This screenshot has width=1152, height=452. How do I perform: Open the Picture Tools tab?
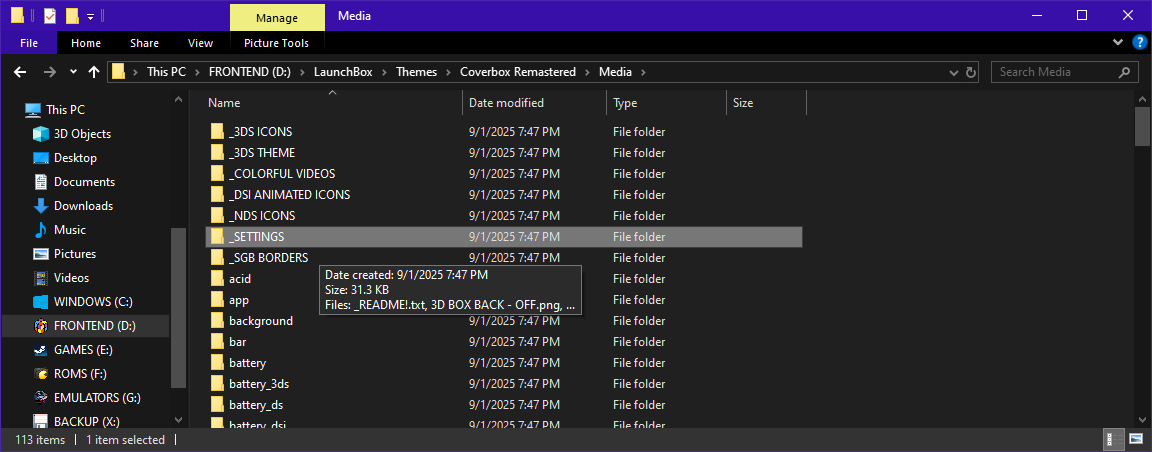(x=276, y=43)
